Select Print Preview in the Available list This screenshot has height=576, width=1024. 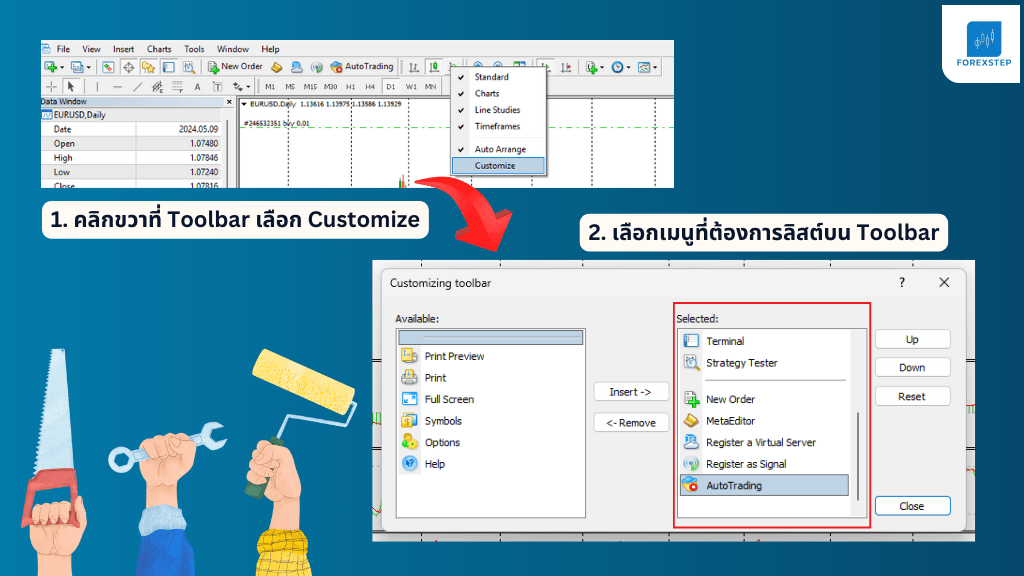(x=453, y=356)
